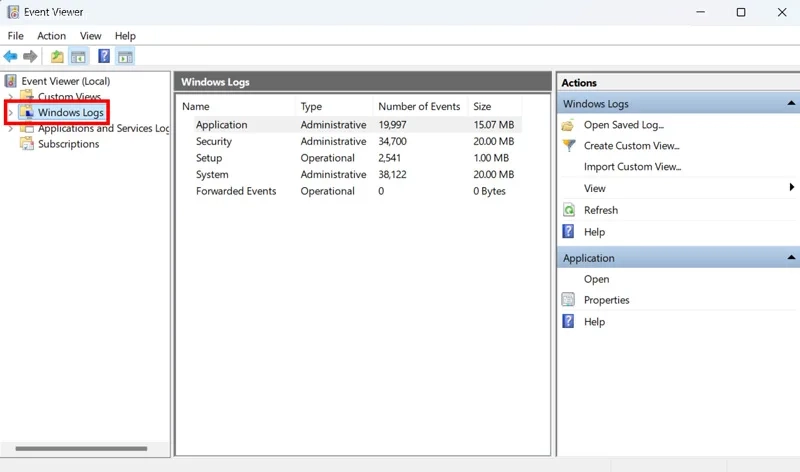Select Subscriptions in the tree
Viewport: 800px width, 472px height.
68,144
